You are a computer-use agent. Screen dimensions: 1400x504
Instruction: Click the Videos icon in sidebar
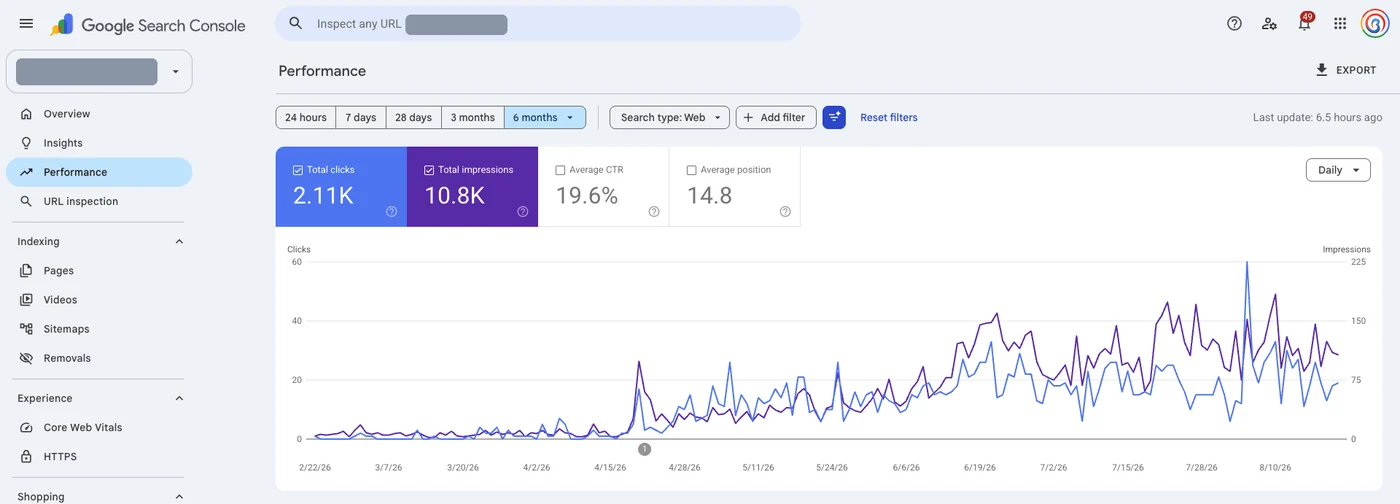click(26, 299)
